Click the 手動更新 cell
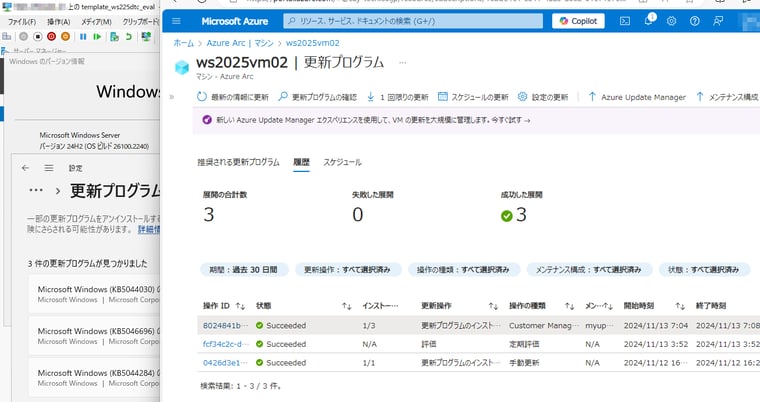Image resolution: width=760 pixels, height=402 pixels. point(524,362)
